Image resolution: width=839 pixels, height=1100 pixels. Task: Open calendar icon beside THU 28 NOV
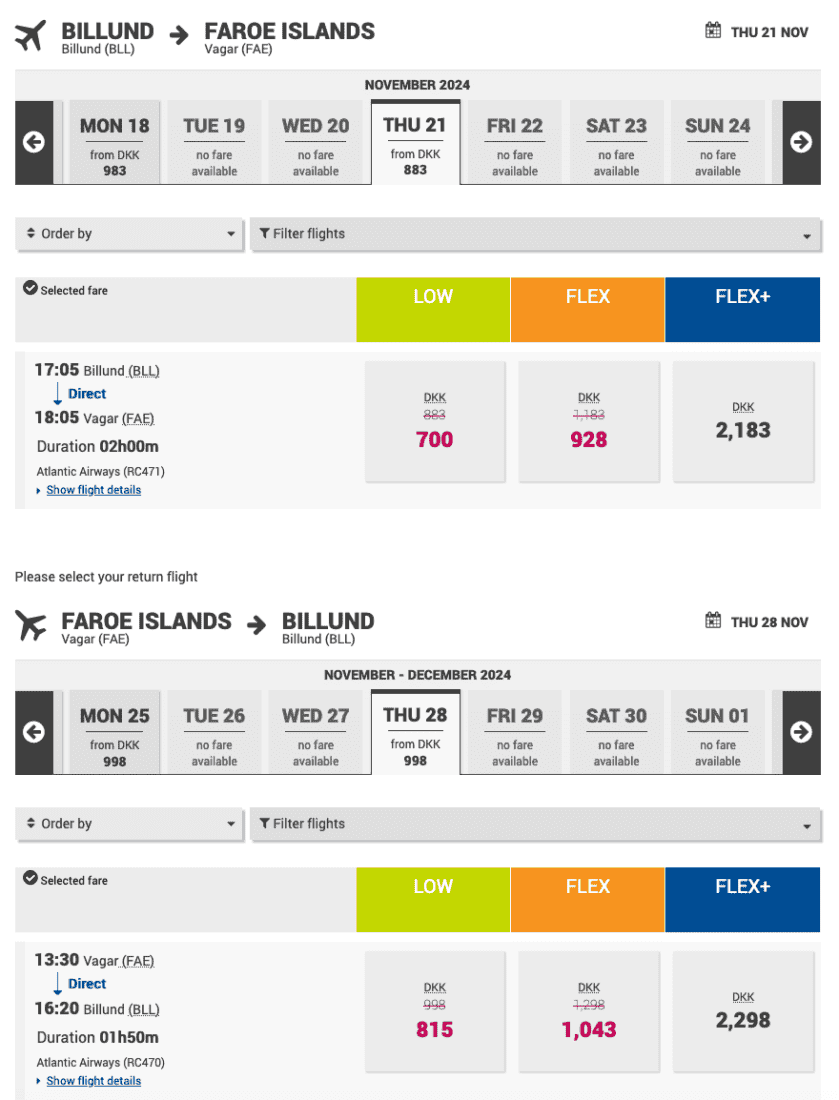[x=713, y=621]
